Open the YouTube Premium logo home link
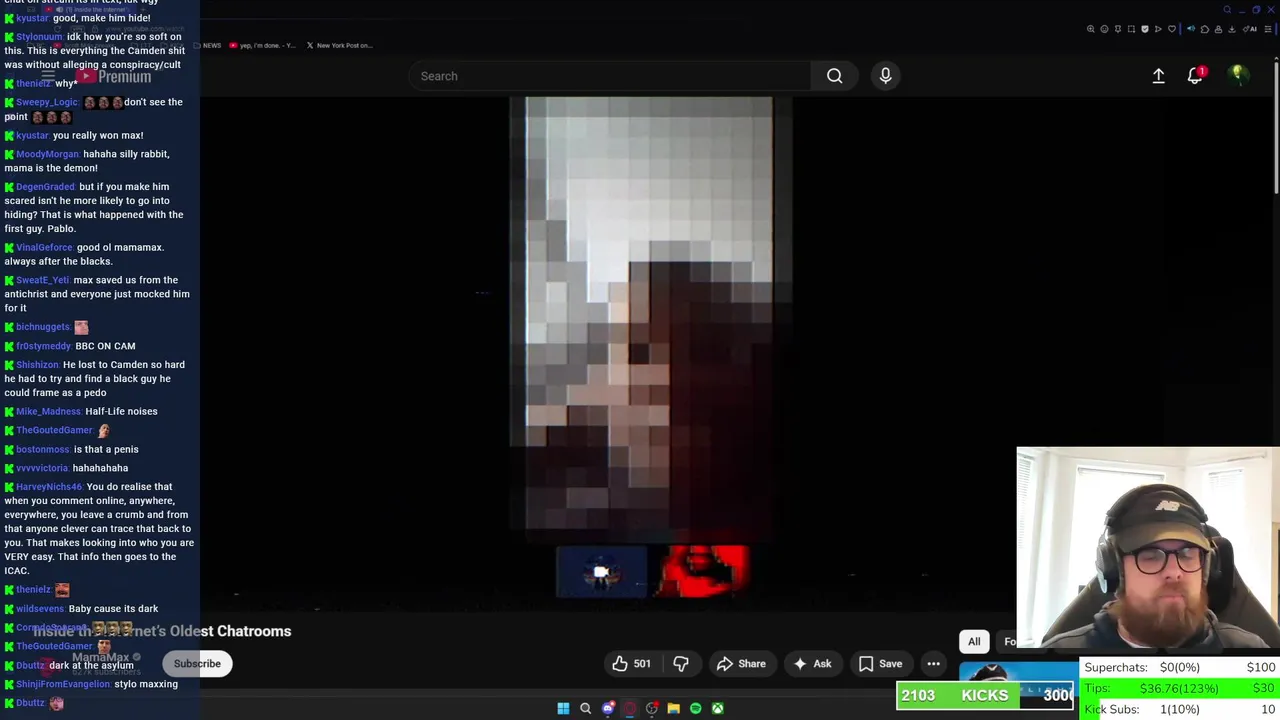Image resolution: width=1280 pixels, height=720 pixels. point(112,77)
